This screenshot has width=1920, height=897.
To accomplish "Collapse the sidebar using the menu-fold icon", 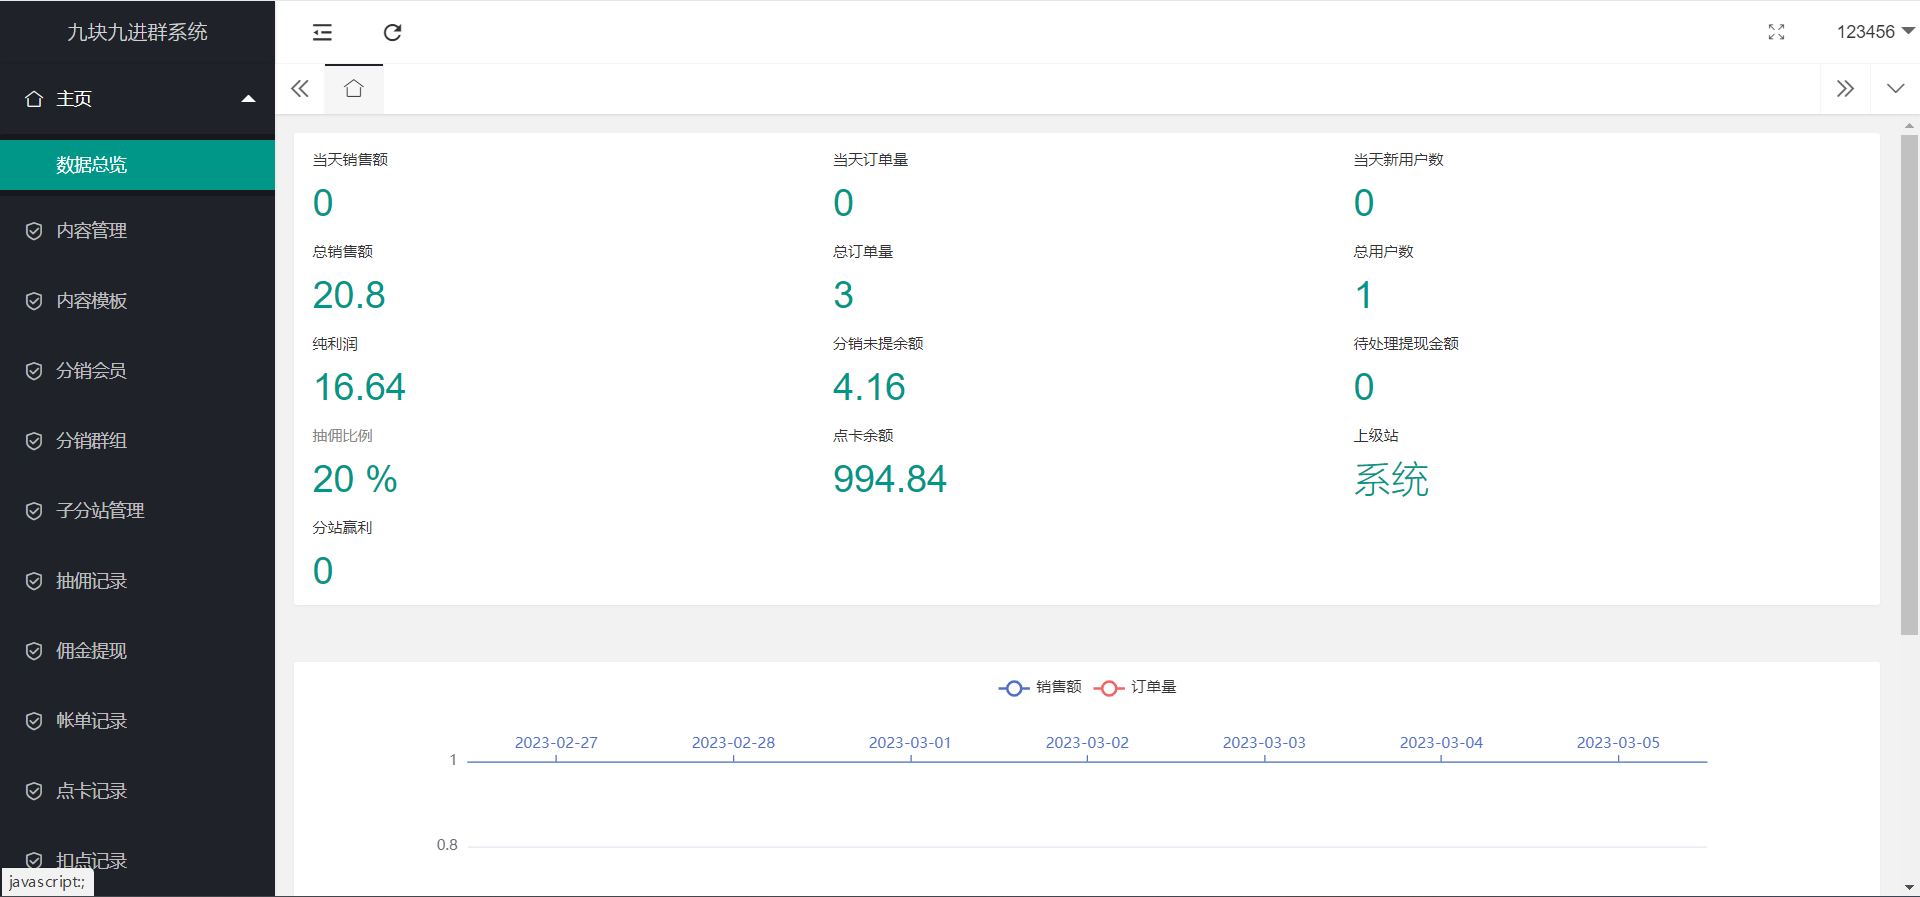I will coord(322,32).
